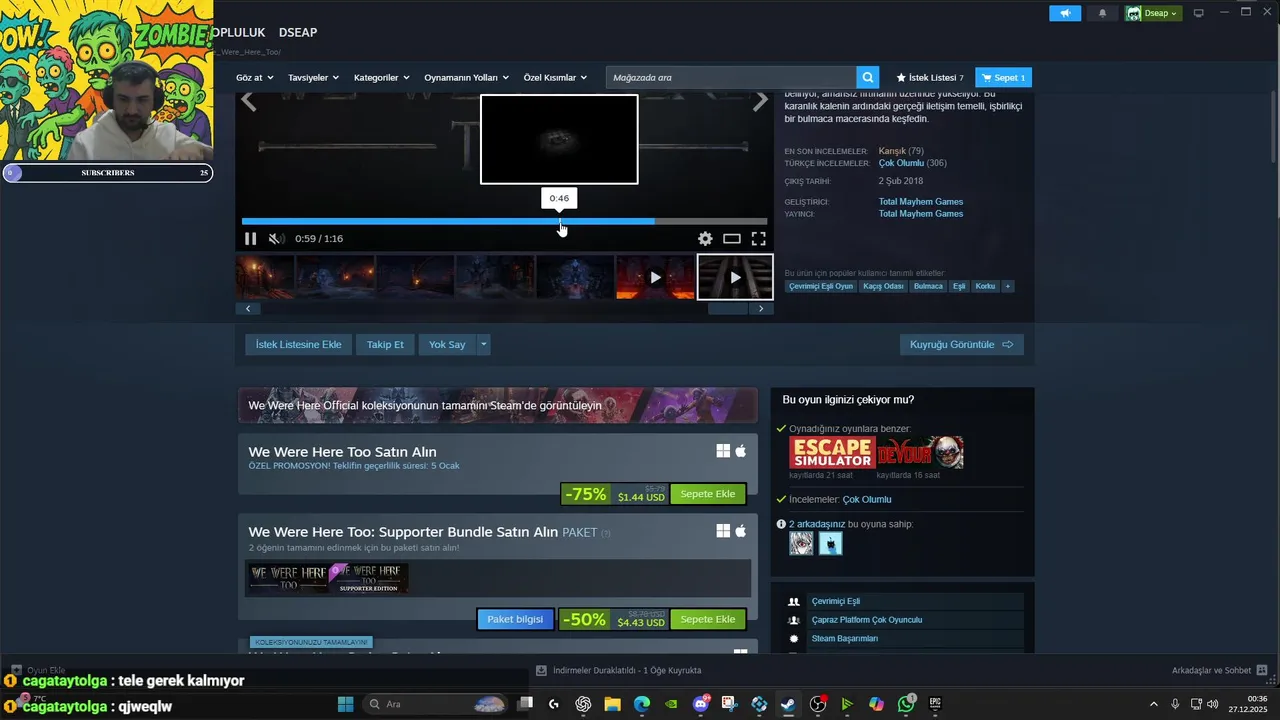1280x720 pixels.
Task: Toggle theater mode on the trailer
Action: pos(732,238)
